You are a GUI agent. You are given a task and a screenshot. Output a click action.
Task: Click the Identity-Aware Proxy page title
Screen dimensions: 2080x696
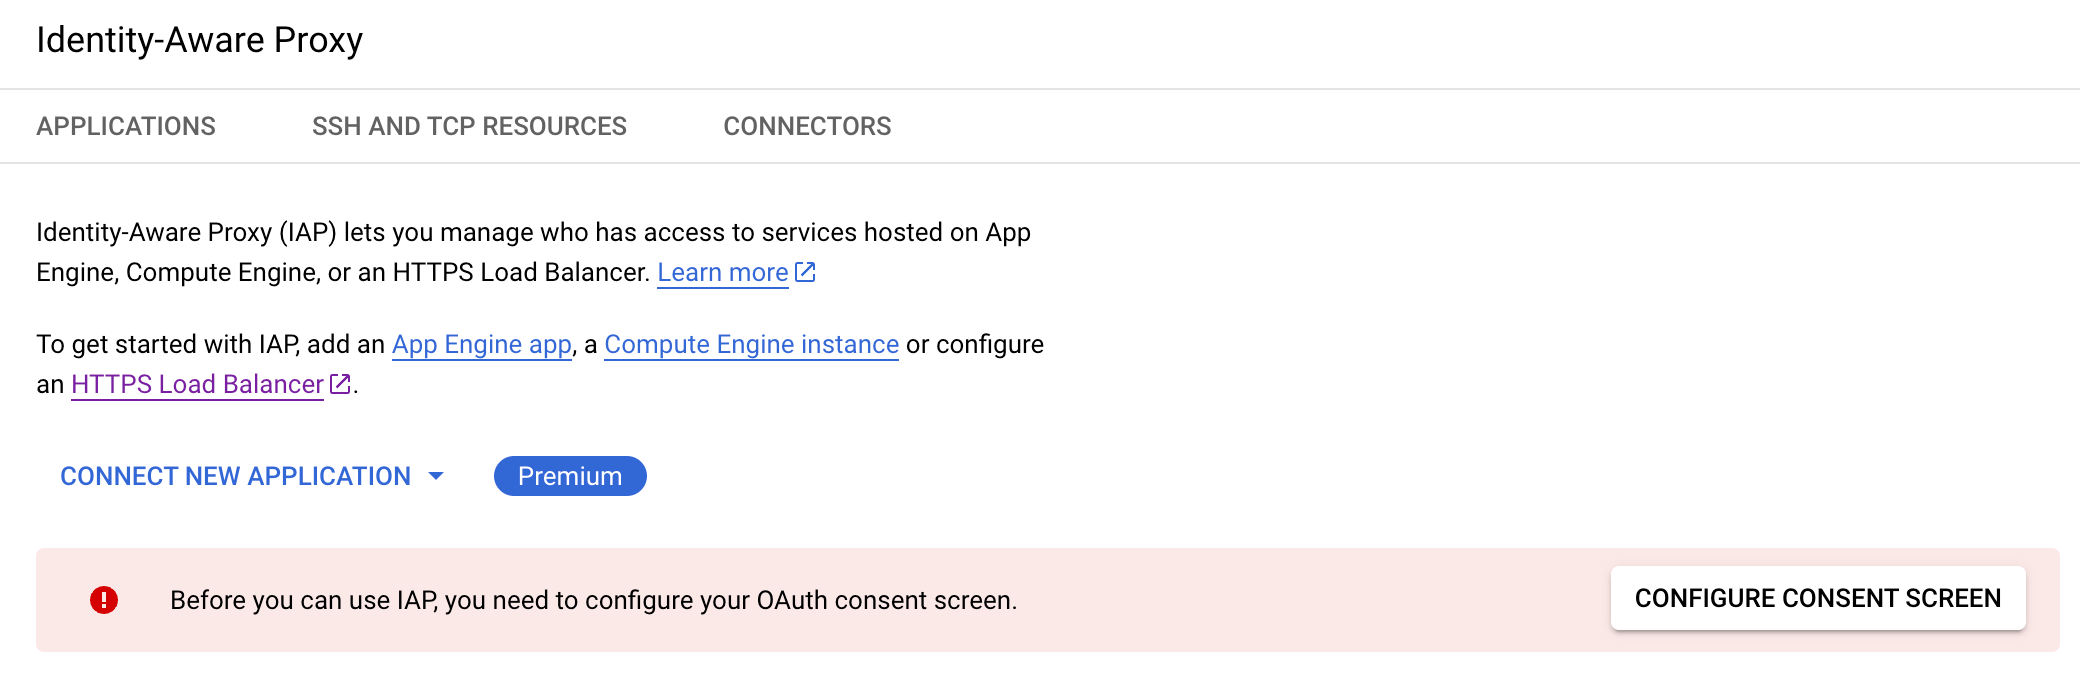(x=199, y=40)
